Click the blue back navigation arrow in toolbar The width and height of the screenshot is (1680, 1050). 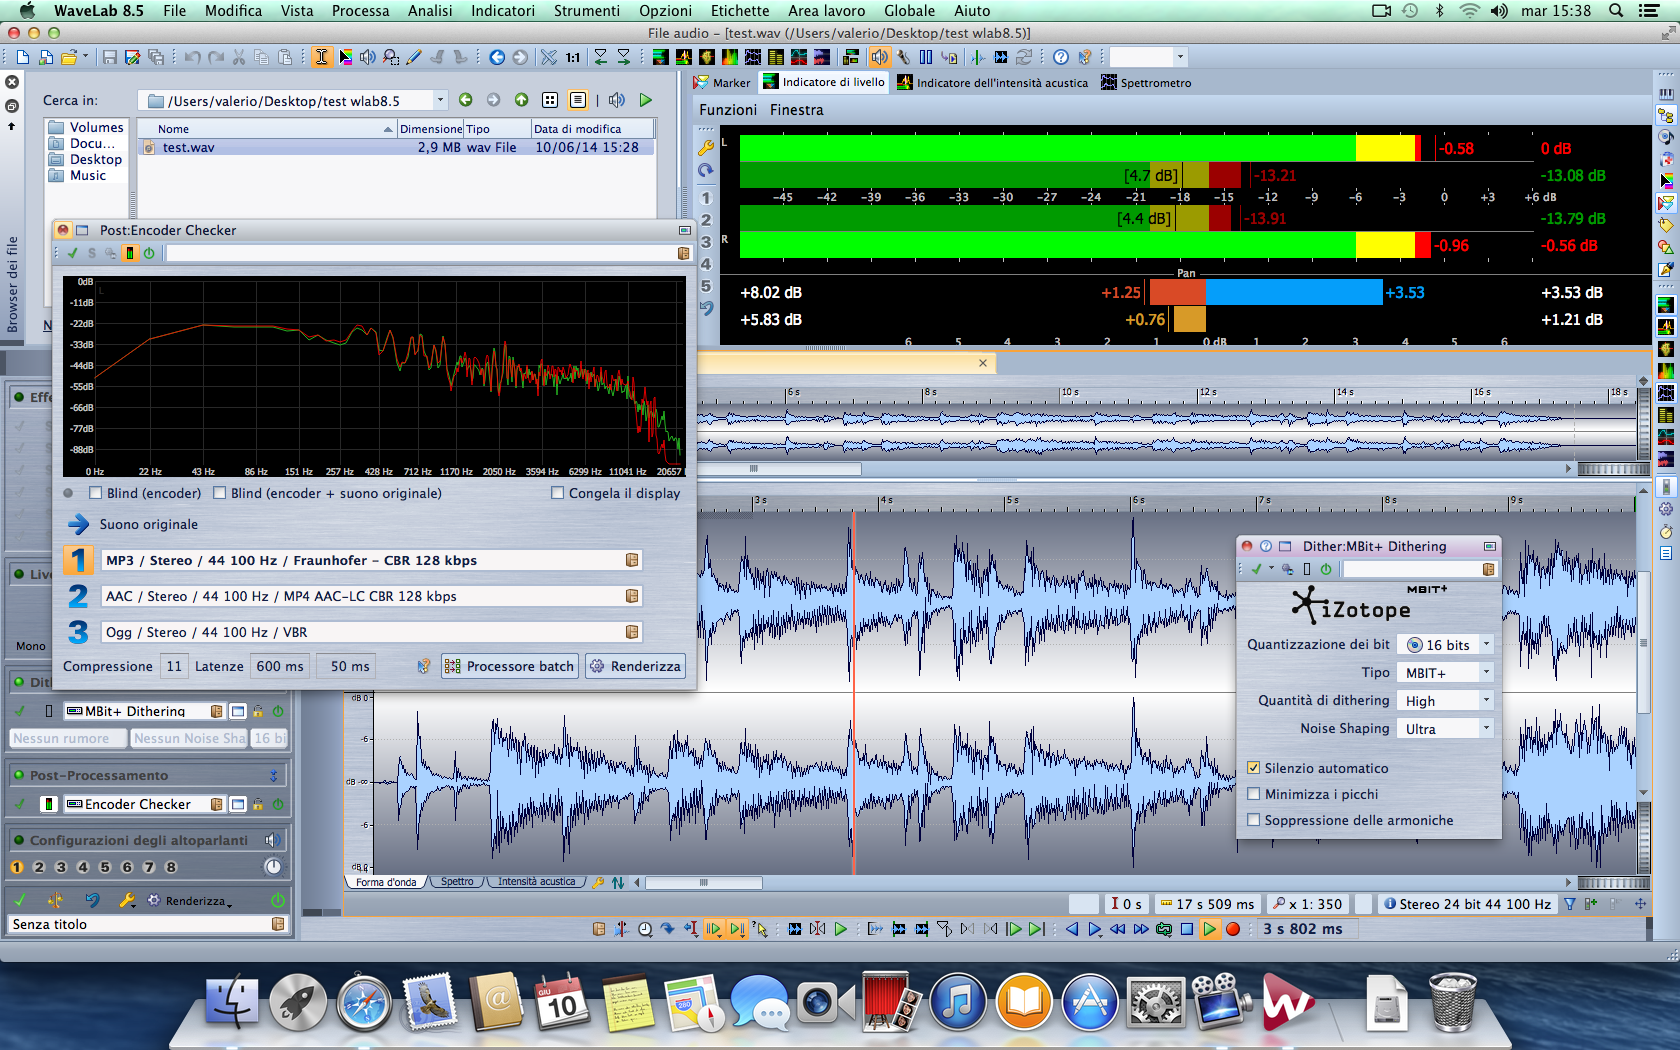(x=497, y=57)
